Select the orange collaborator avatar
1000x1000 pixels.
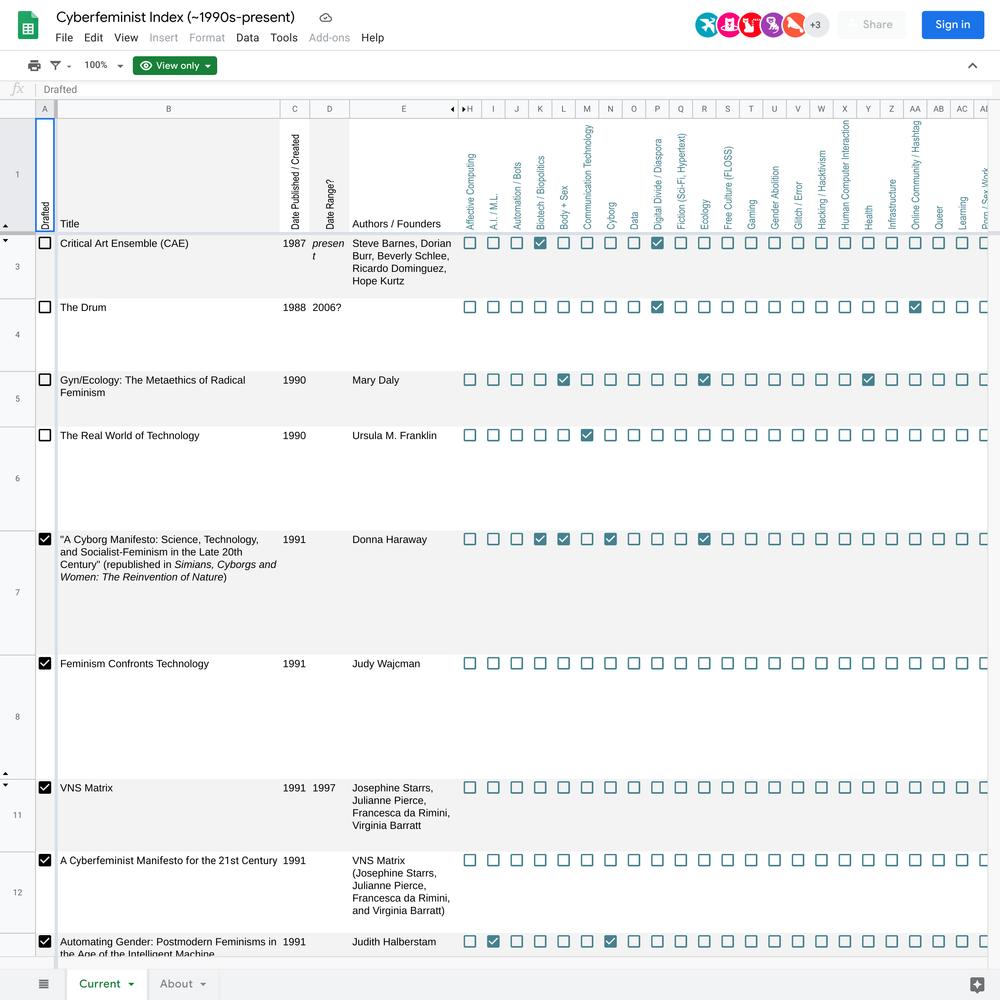pos(794,25)
